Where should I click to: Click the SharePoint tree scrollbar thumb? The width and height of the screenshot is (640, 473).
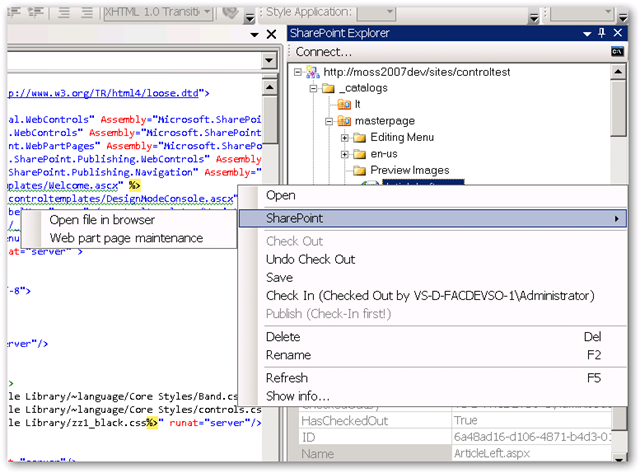(618, 108)
